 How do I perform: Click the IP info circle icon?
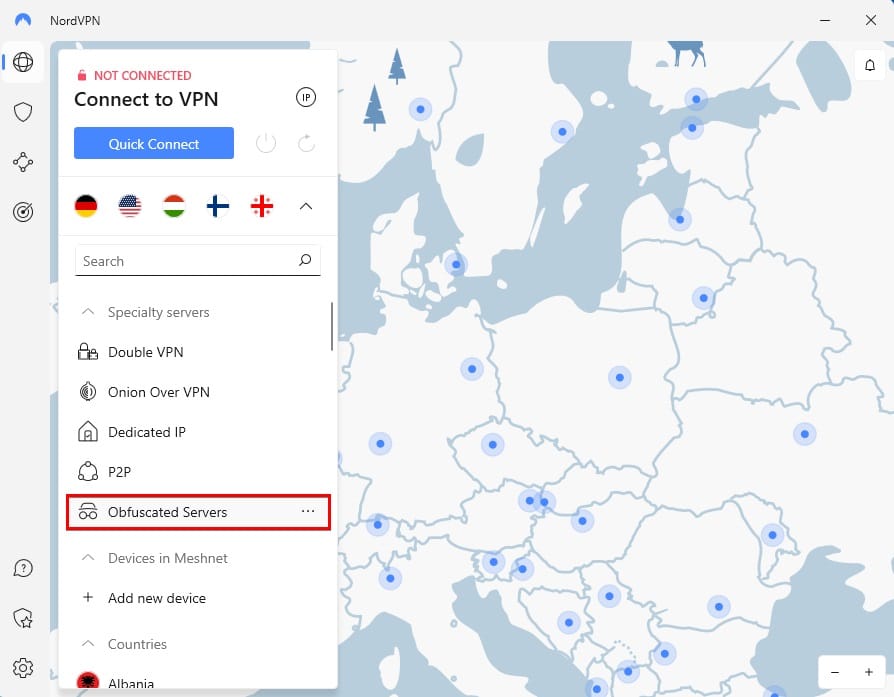click(x=306, y=98)
